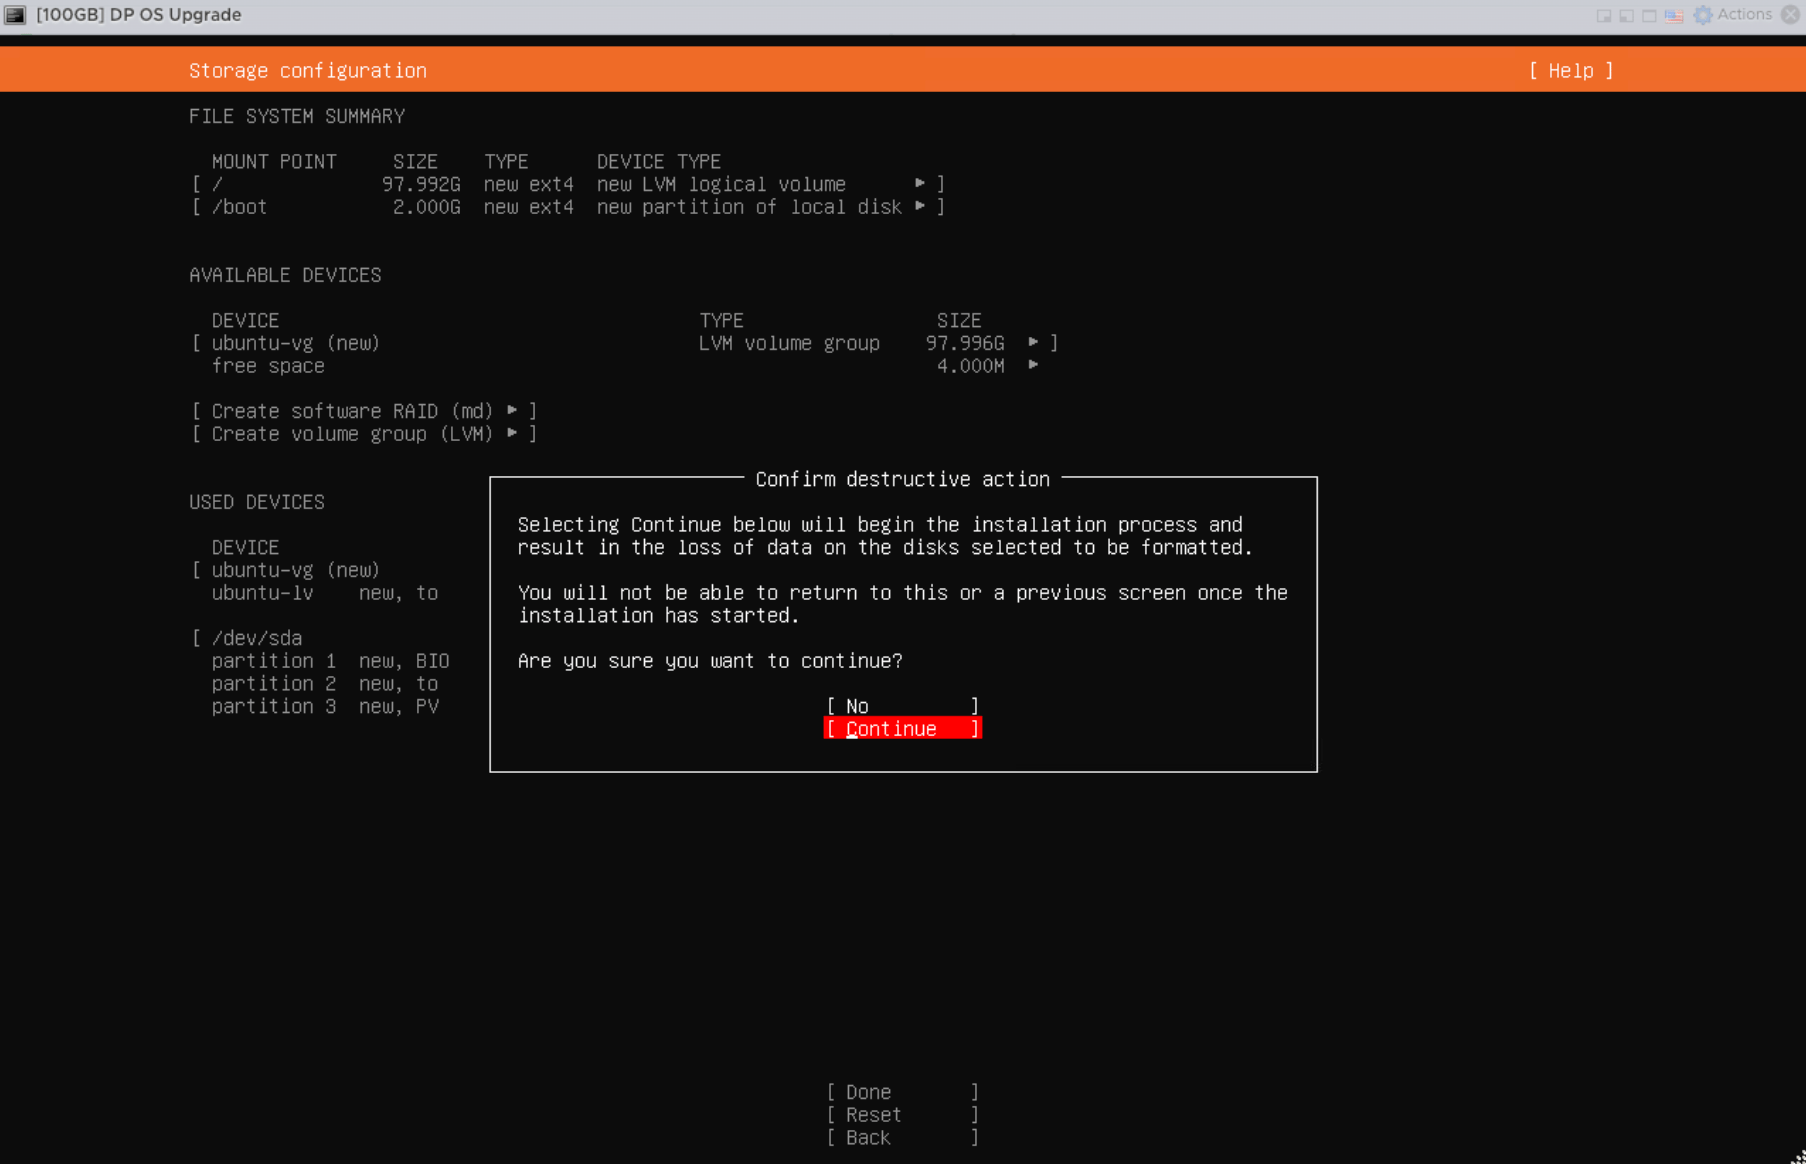Click the full window layout icon
The image size is (1806, 1164).
click(x=1650, y=16)
